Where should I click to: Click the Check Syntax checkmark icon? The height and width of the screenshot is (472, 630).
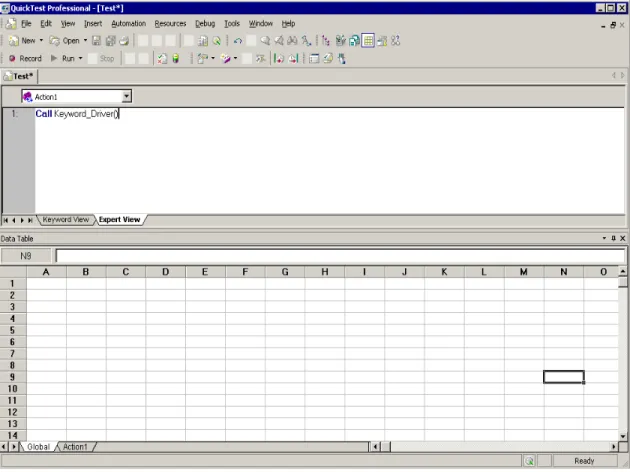point(162,59)
